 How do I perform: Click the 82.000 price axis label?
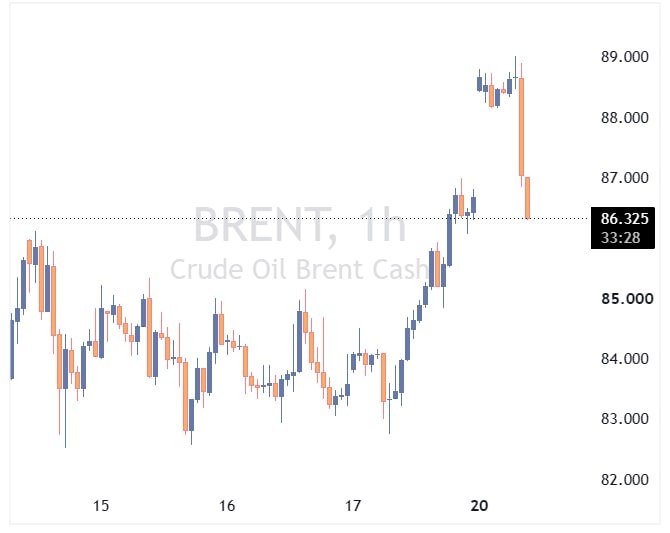click(x=624, y=480)
